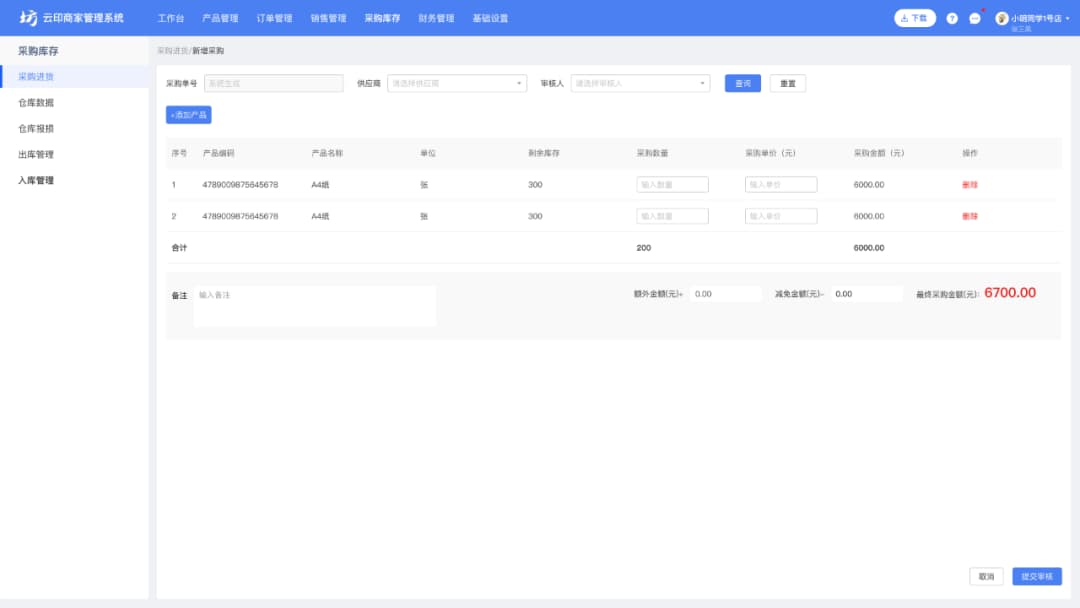Open 入库管理 in the sidebar
The height and width of the screenshot is (608, 1080).
[36, 181]
